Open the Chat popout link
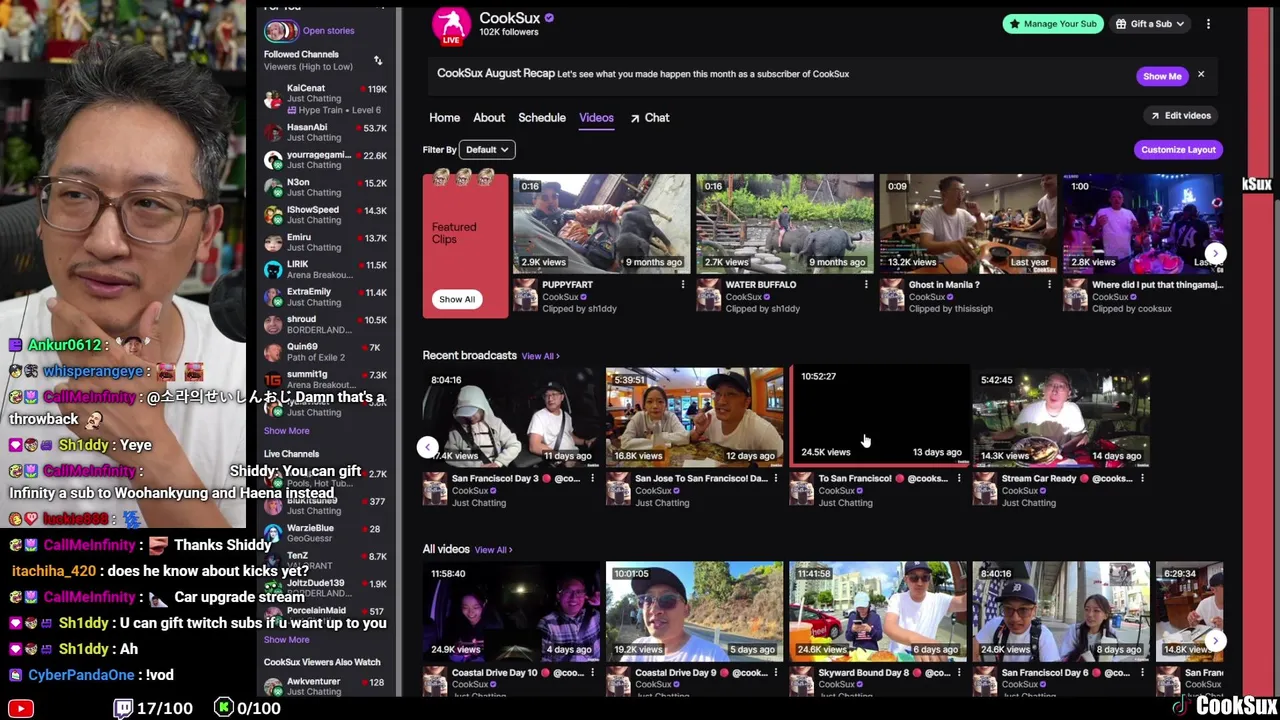 tap(650, 118)
